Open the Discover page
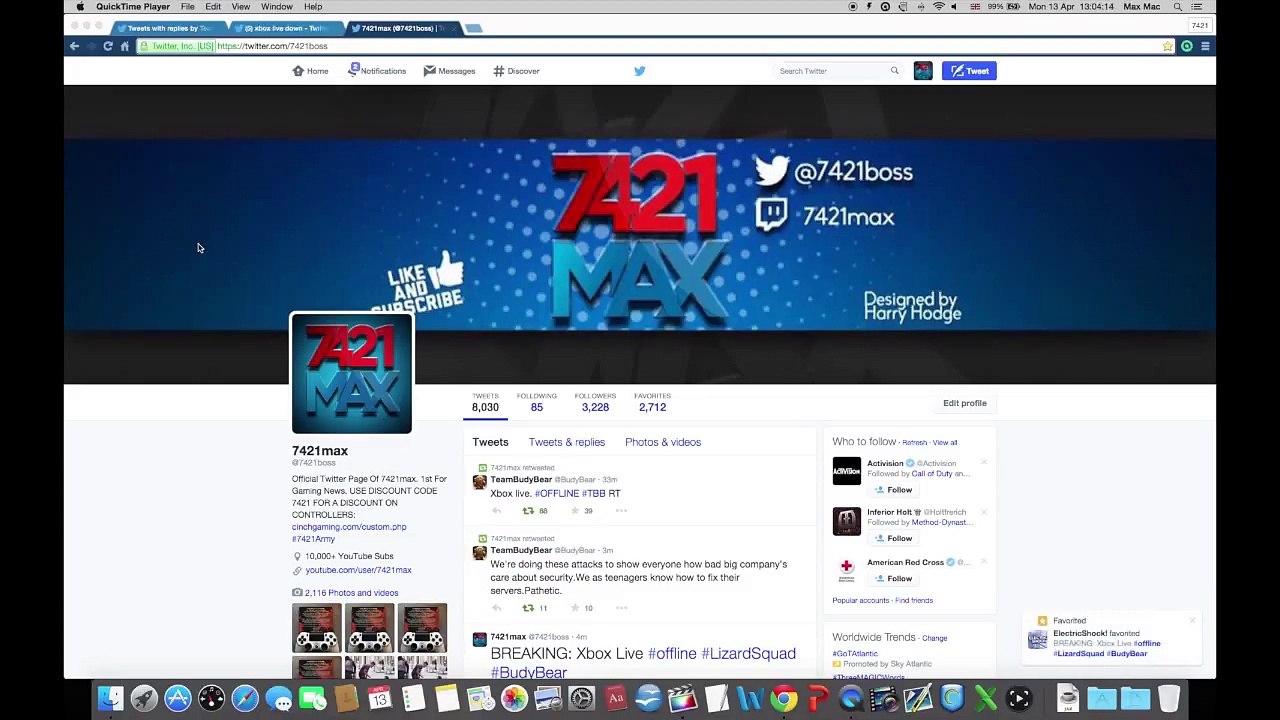This screenshot has height=720, width=1280. pos(516,71)
